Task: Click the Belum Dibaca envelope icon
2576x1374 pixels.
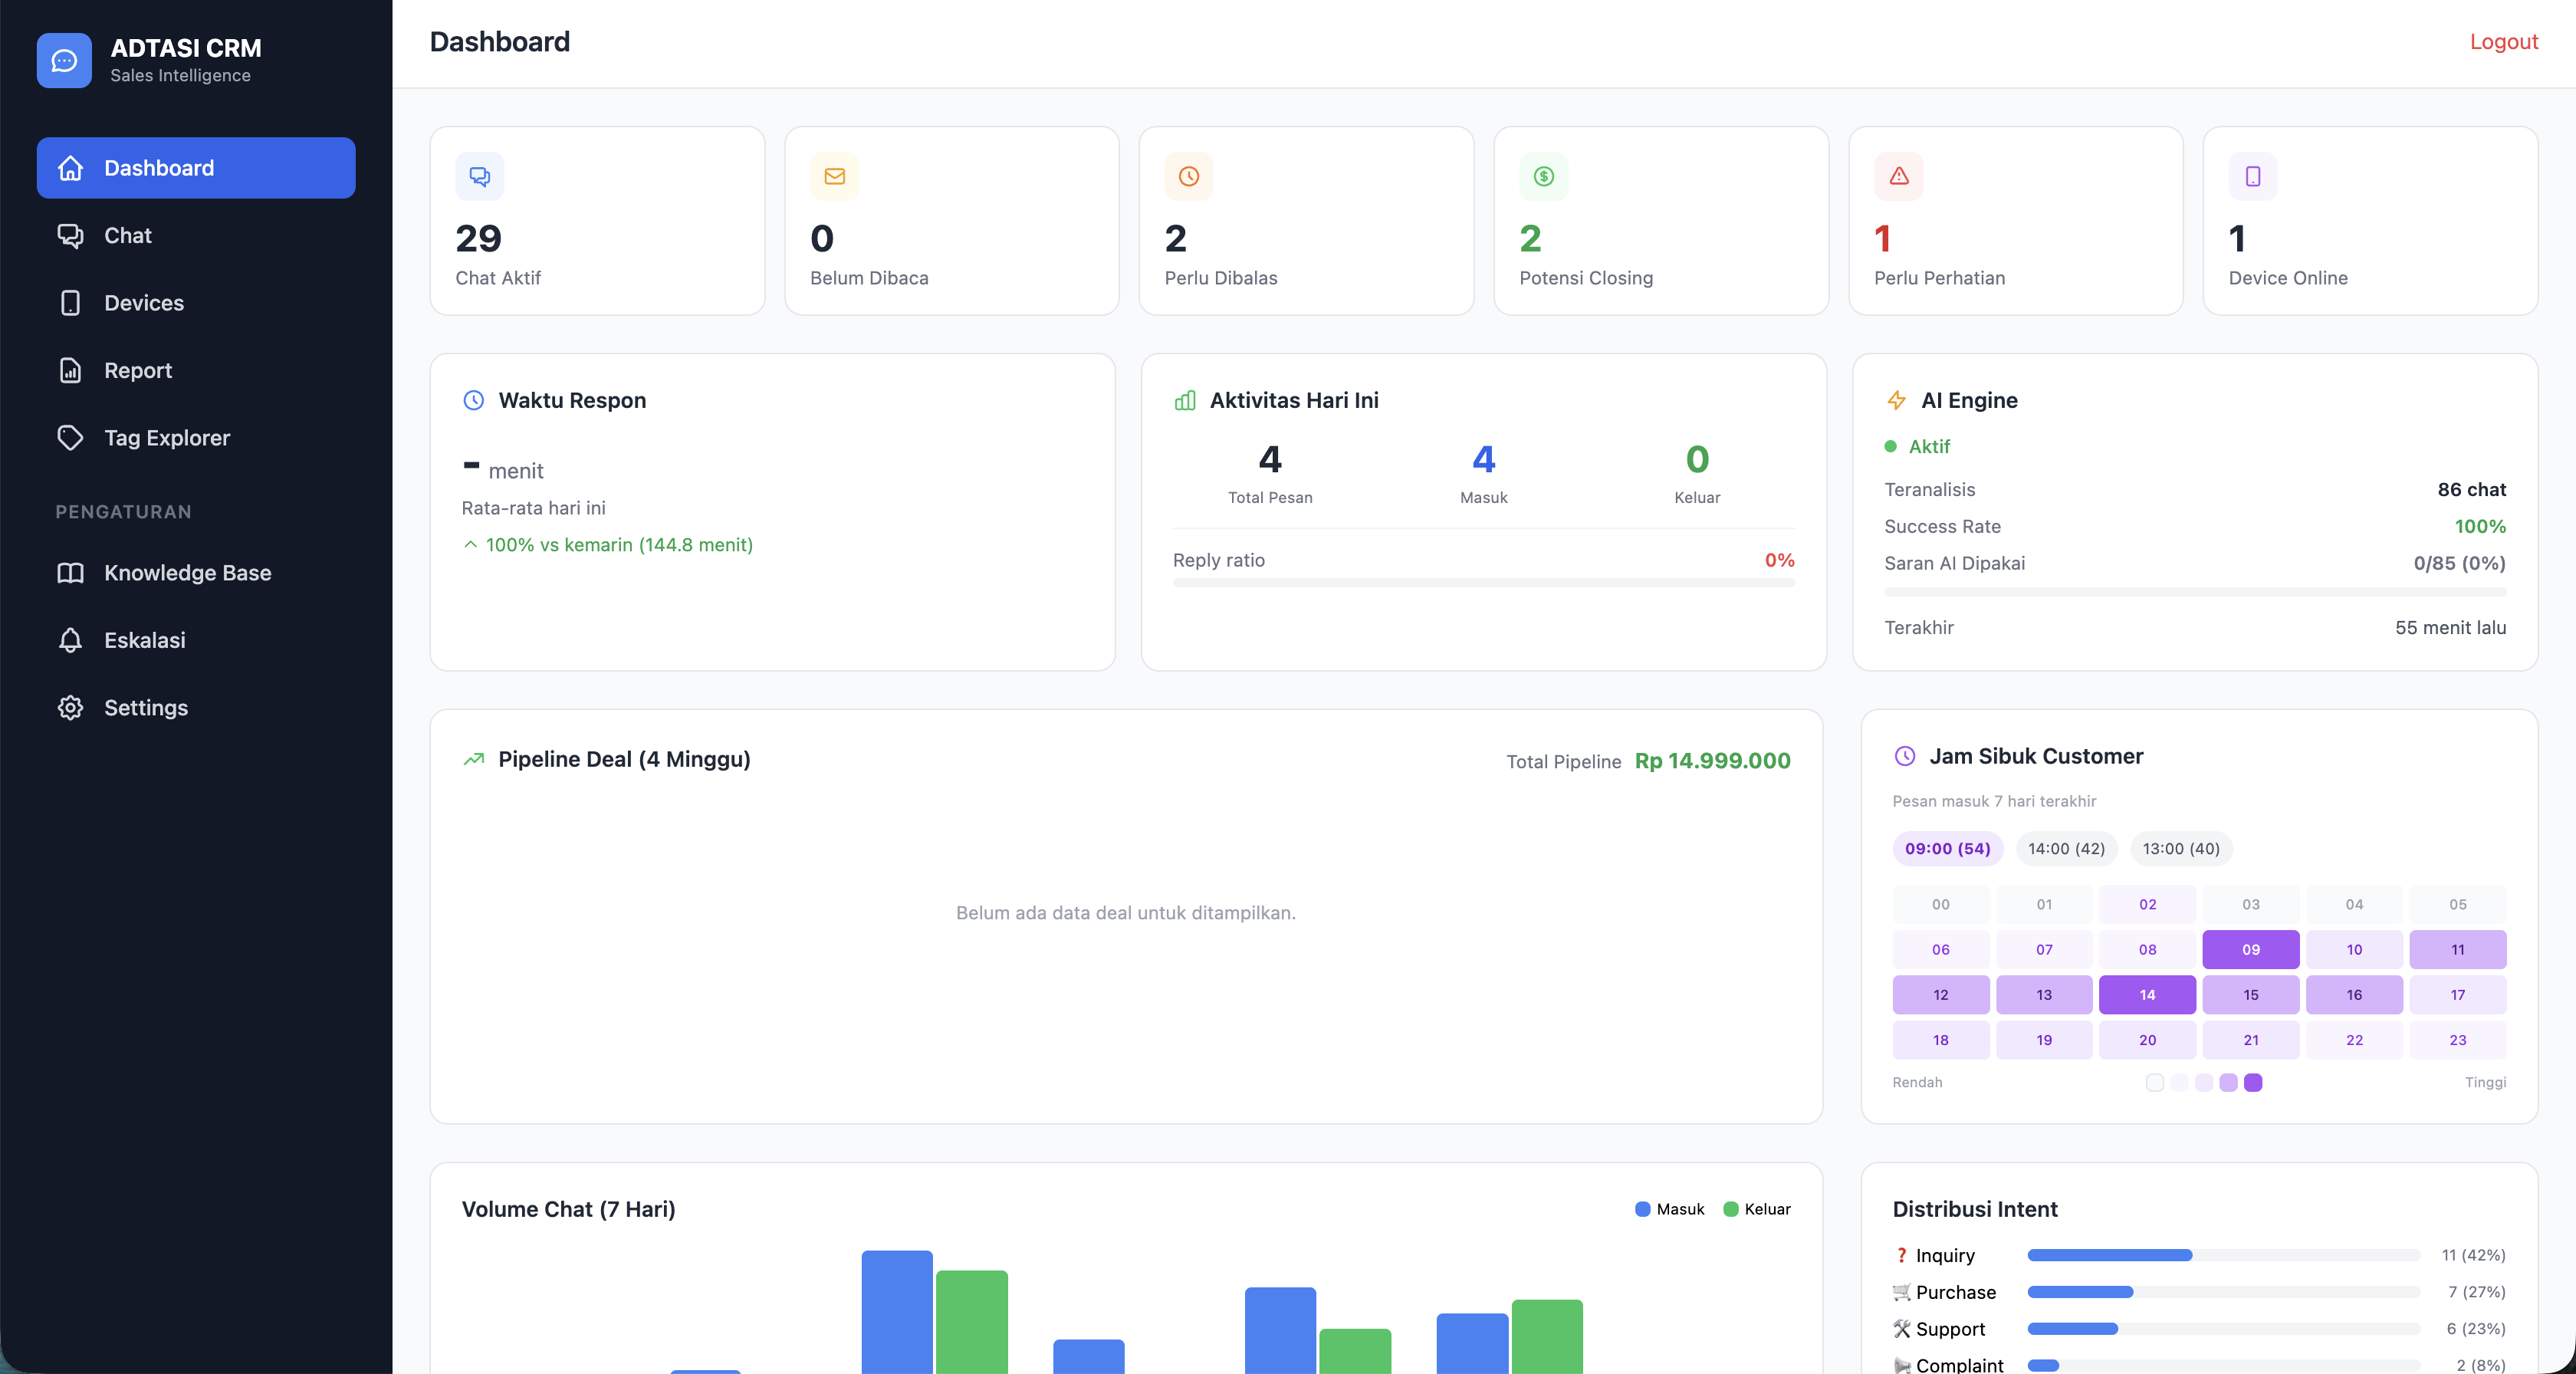Action: pyautogui.click(x=834, y=177)
